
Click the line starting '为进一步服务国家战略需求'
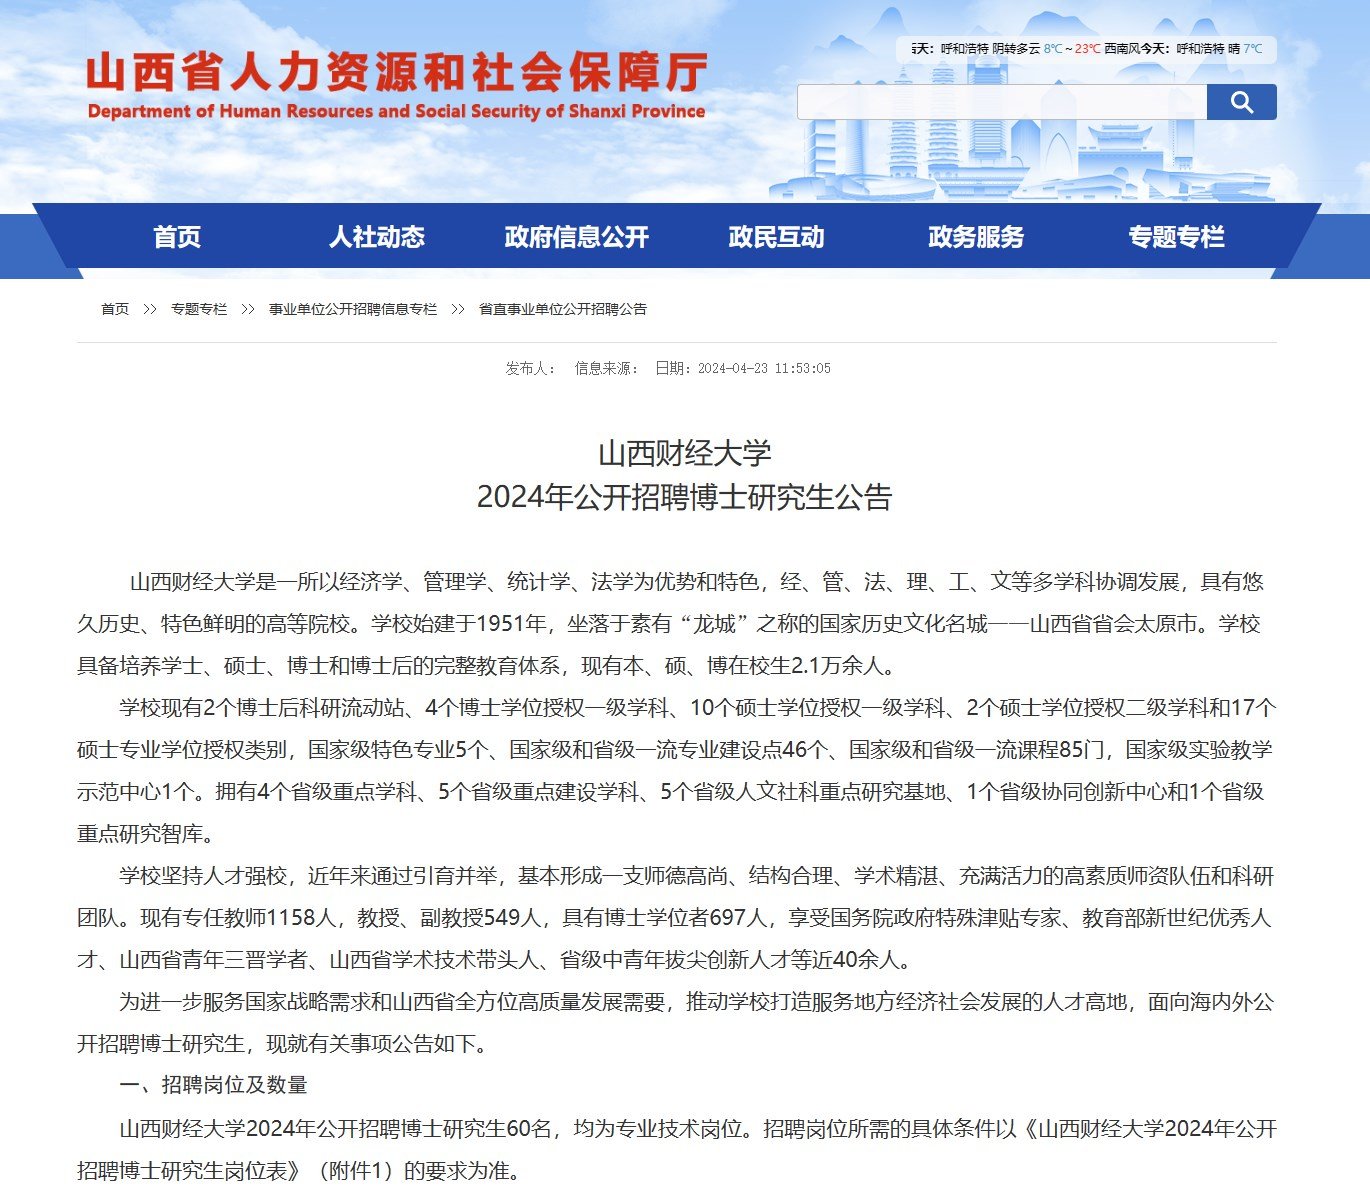tap(697, 1002)
